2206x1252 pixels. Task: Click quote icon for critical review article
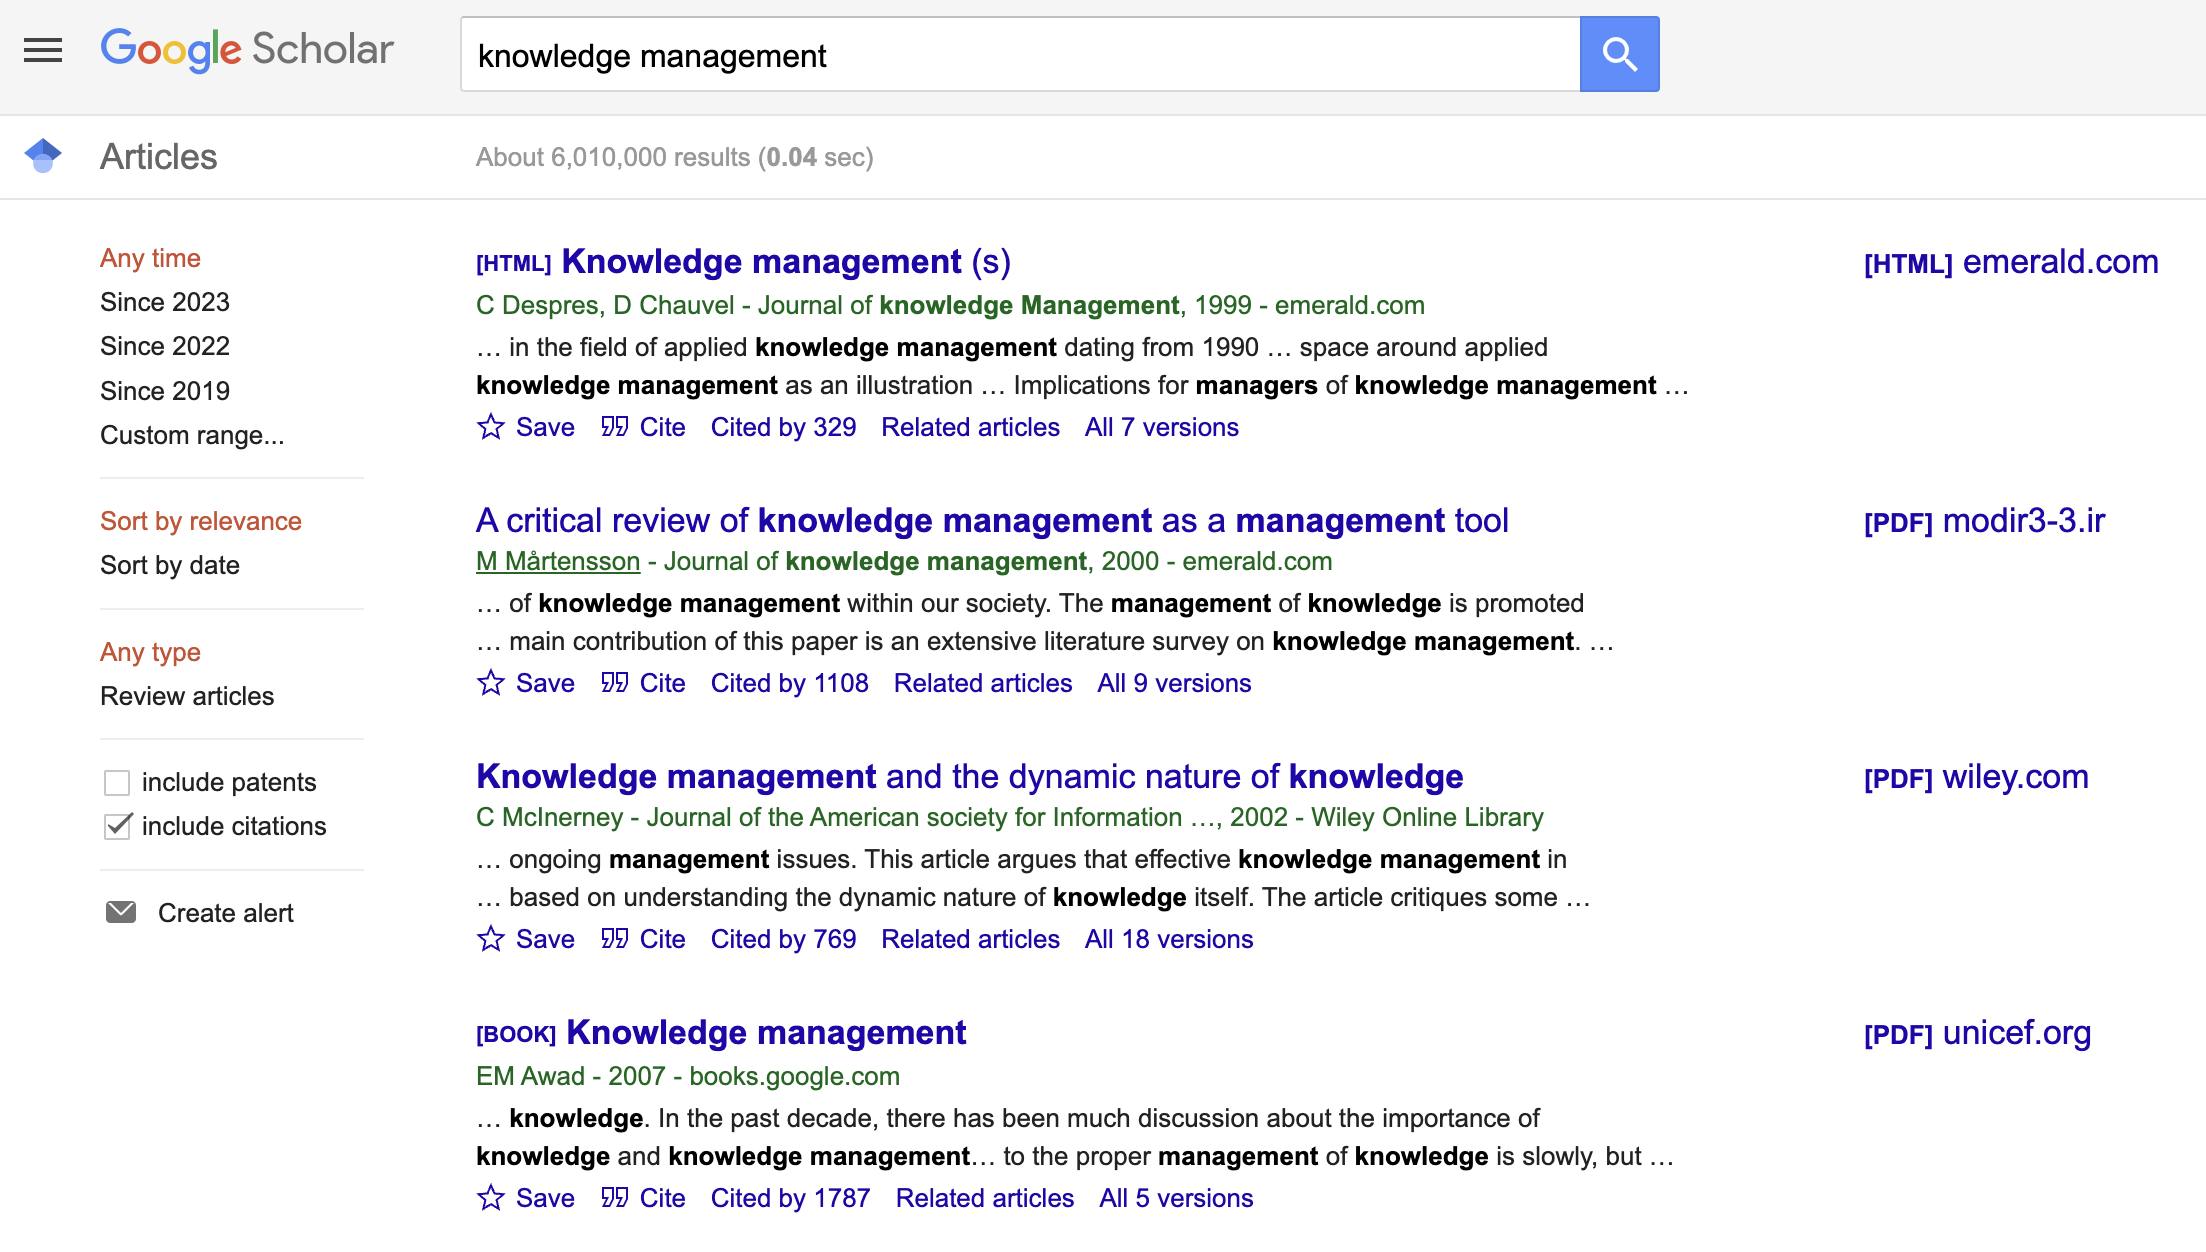pos(614,683)
